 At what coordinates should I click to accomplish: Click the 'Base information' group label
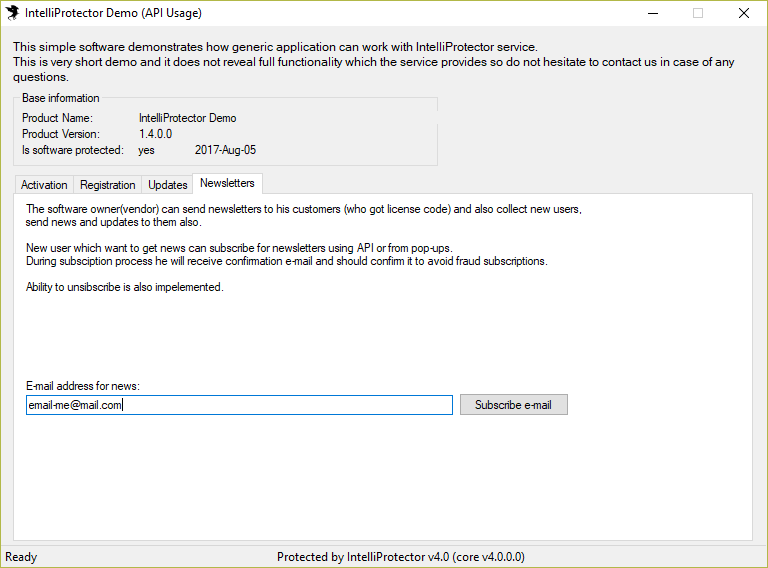pyautogui.click(x=61, y=98)
